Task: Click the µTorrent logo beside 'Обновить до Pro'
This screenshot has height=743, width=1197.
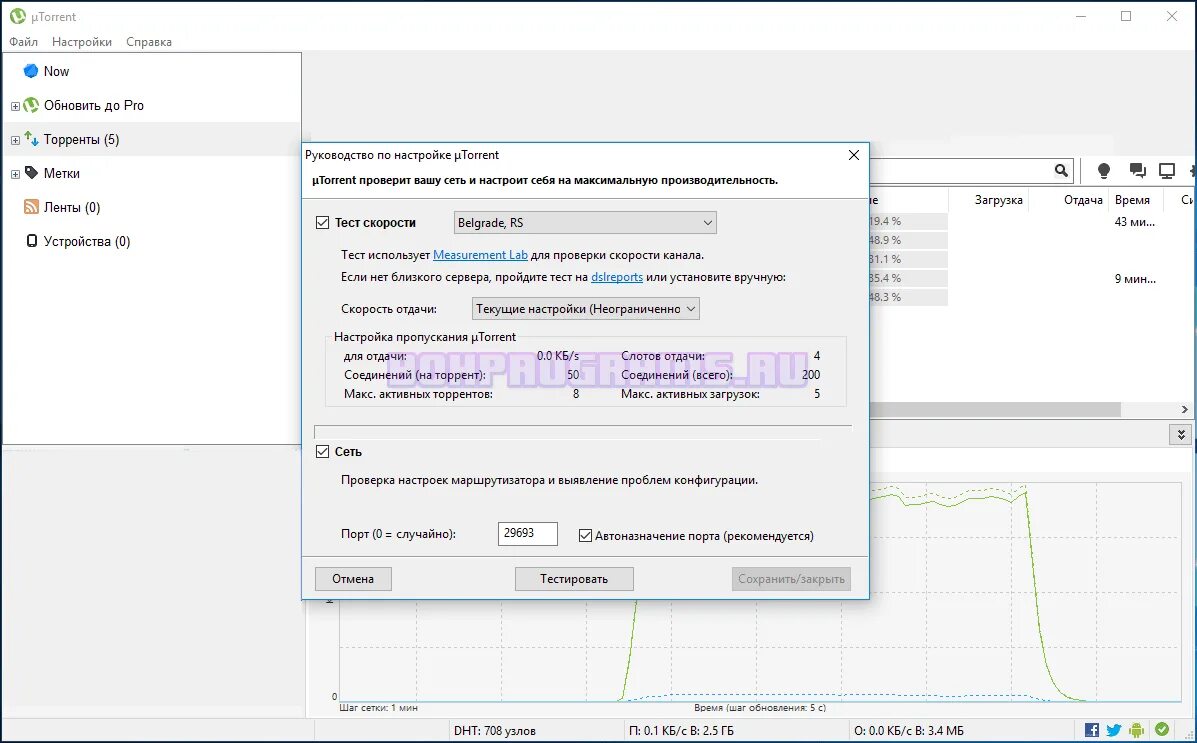Action: (31, 105)
